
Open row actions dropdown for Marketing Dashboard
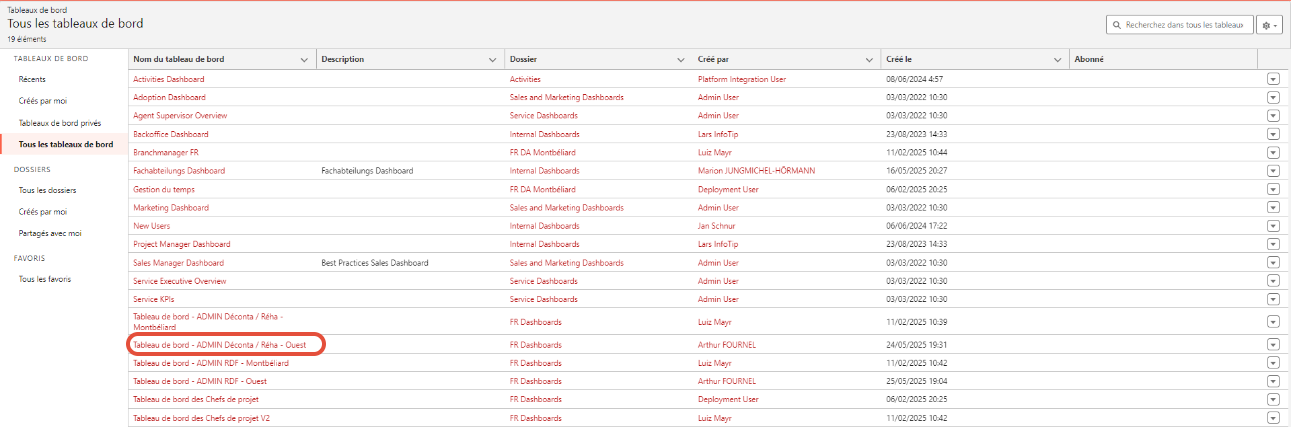(1273, 208)
